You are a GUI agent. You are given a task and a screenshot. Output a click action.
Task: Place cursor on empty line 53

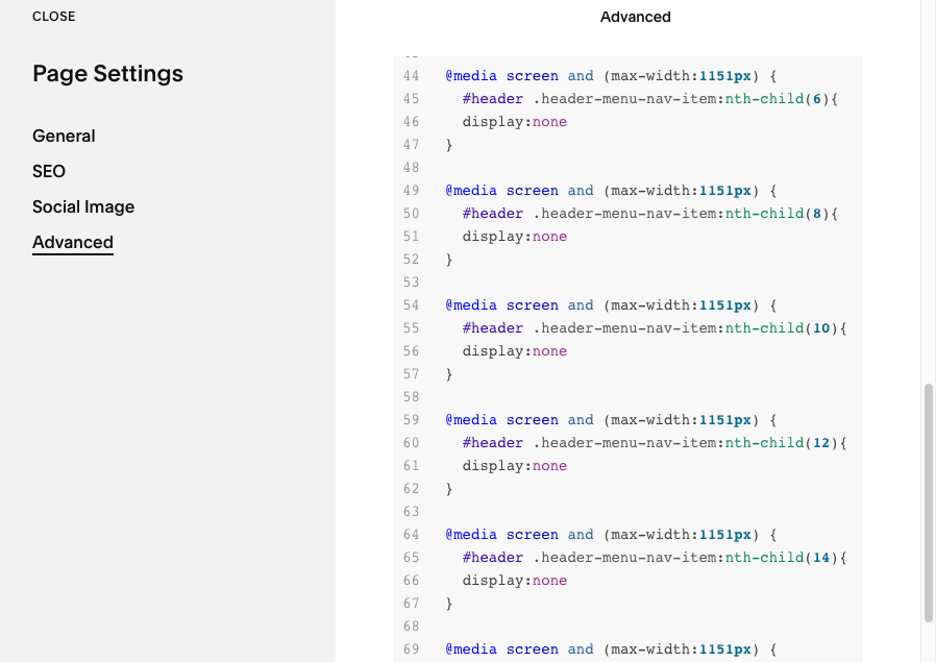pyautogui.click(x=600, y=283)
